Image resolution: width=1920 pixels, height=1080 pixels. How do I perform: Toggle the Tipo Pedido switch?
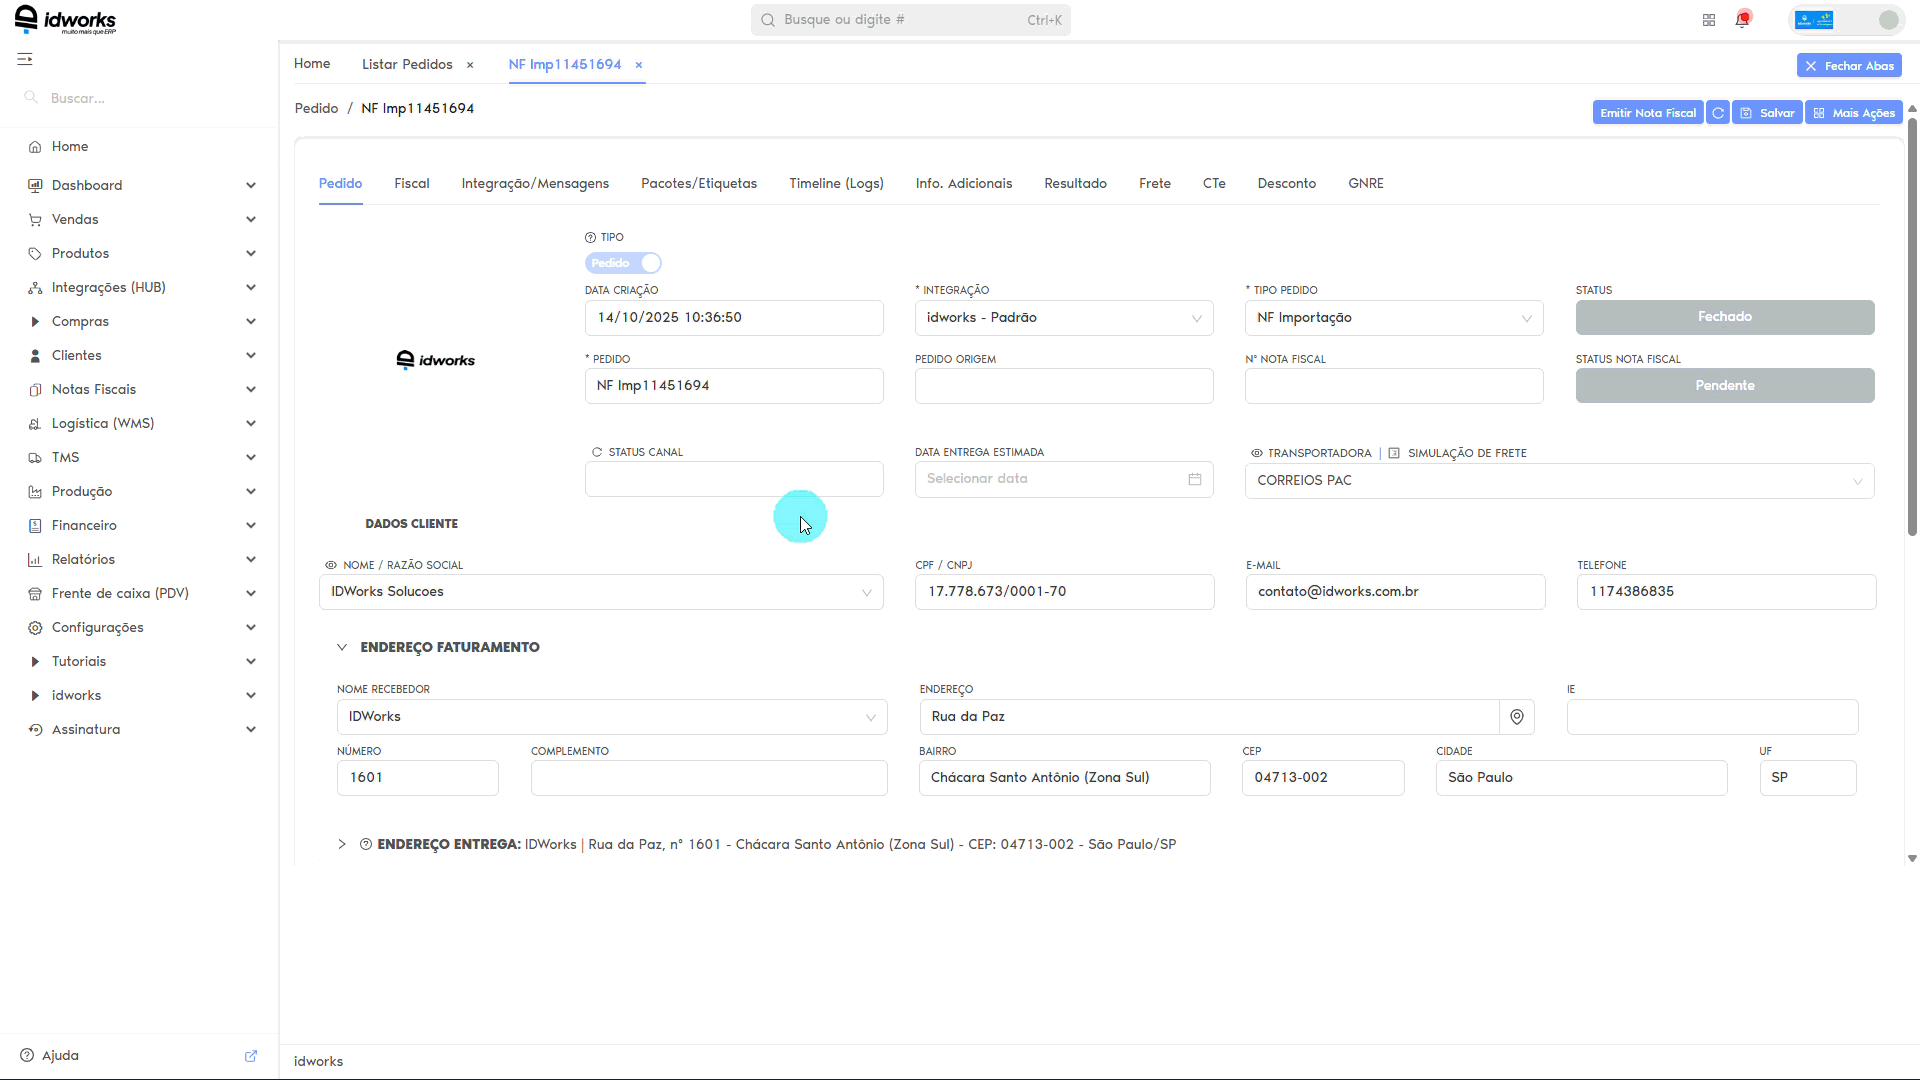point(623,263)
